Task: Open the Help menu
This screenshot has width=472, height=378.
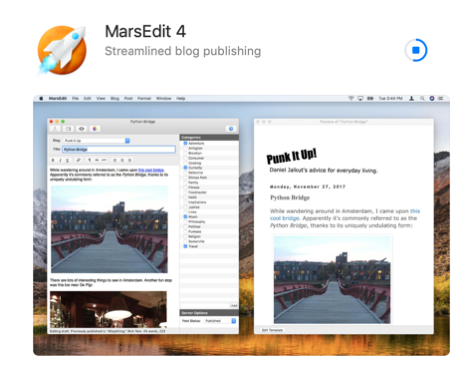Action: [181, 98]
